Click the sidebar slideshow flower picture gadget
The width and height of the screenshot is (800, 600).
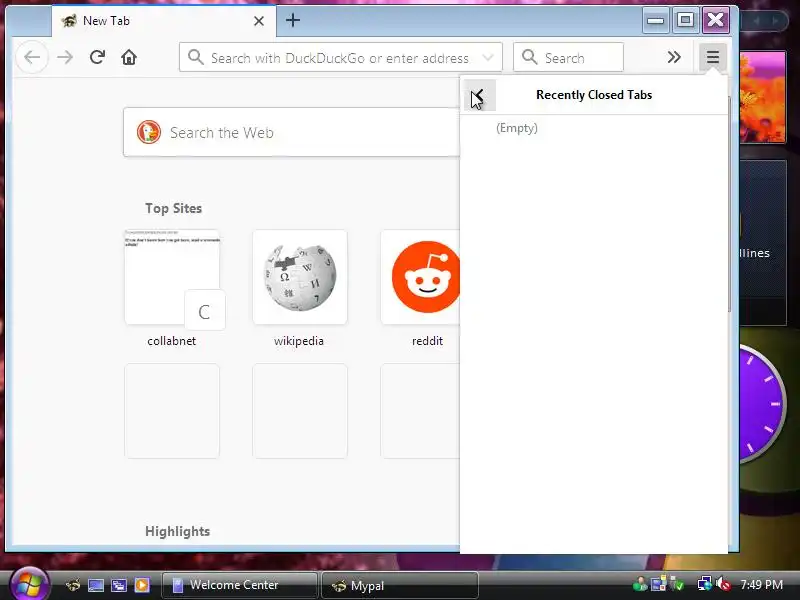coord(762,97)
